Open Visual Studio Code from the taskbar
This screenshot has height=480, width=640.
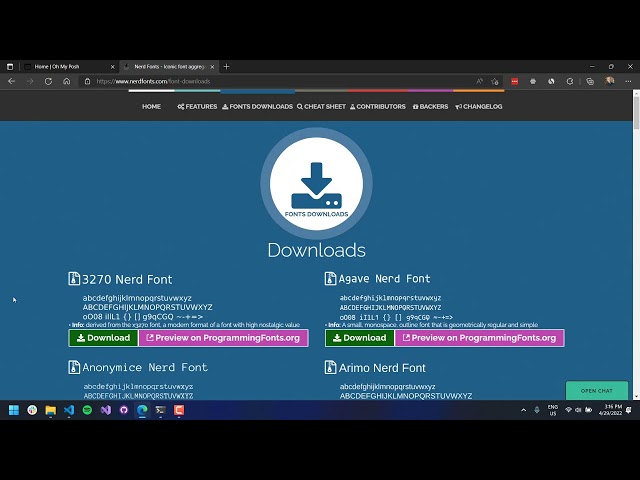point(69,410)
